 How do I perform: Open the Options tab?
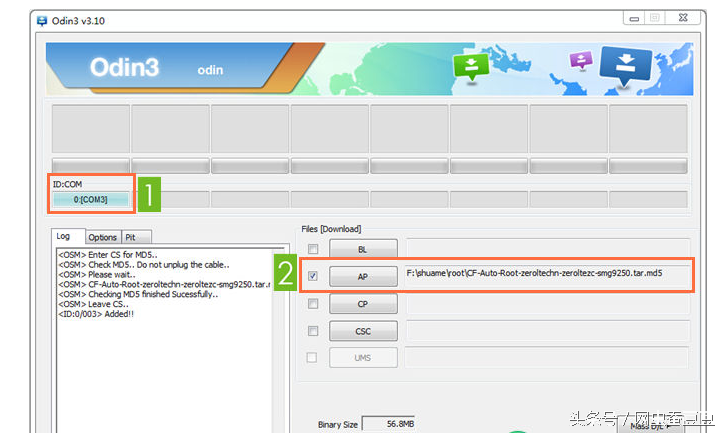[103, 237]
